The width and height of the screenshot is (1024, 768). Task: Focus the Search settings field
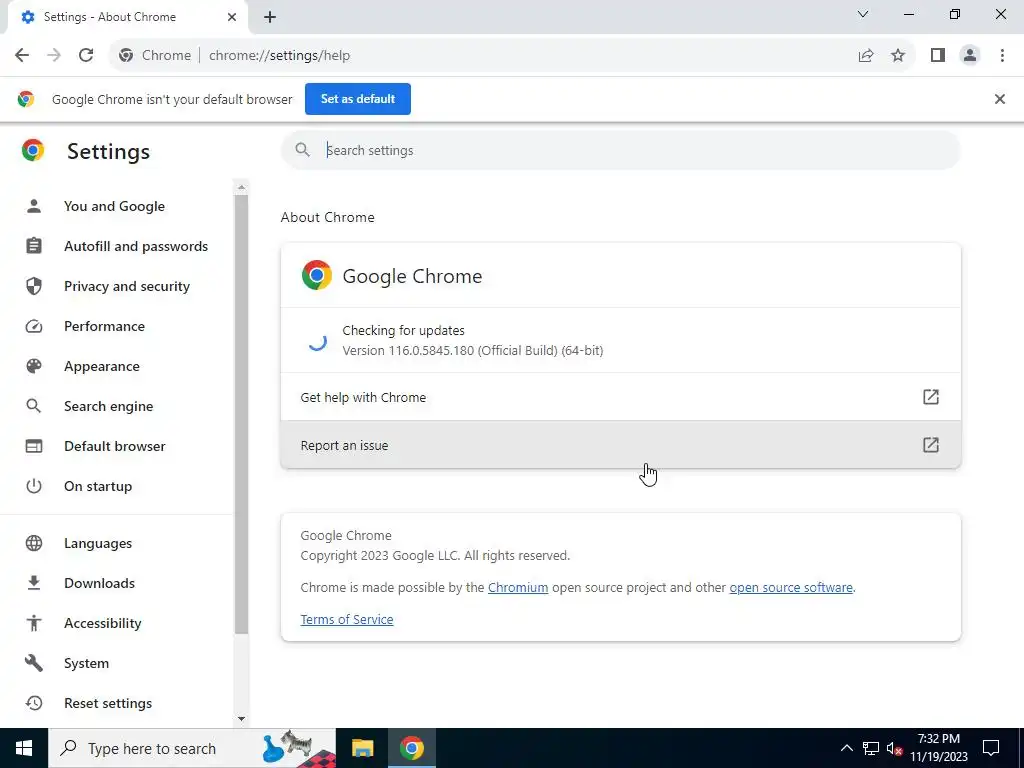620,150
